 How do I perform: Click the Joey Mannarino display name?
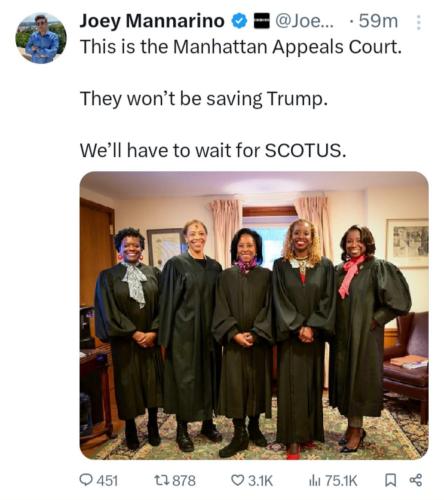[152, 21]
